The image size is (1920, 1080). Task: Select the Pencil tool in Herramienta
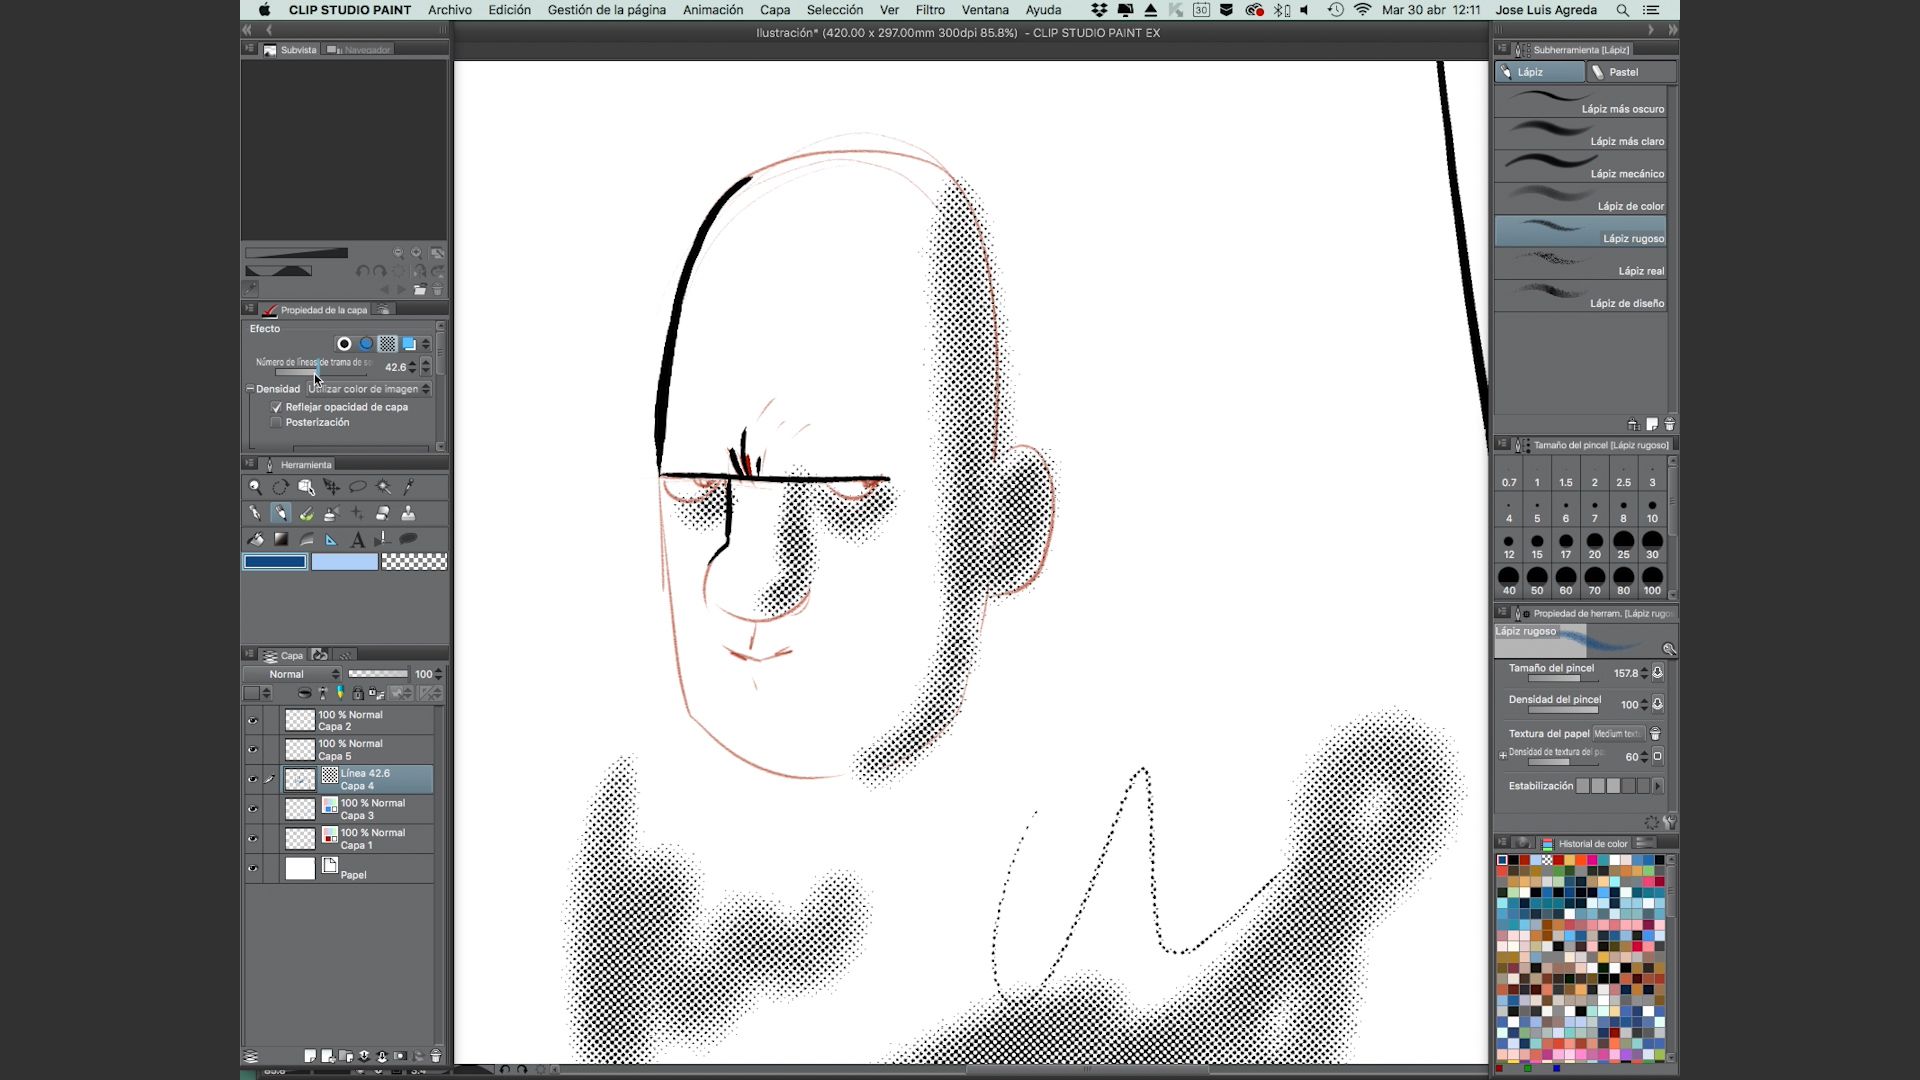[x=280, y=513]
